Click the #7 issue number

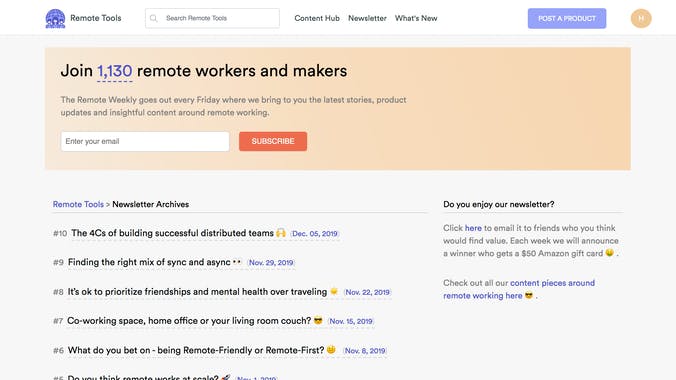pyautogui.click(x=58, y=321)
